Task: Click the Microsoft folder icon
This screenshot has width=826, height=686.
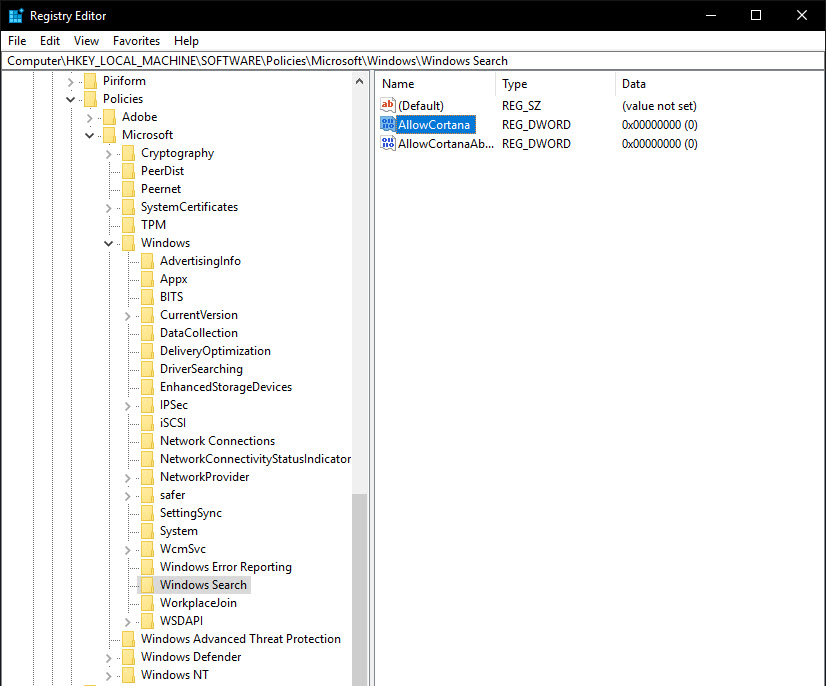Action: [x=110, y=135]
